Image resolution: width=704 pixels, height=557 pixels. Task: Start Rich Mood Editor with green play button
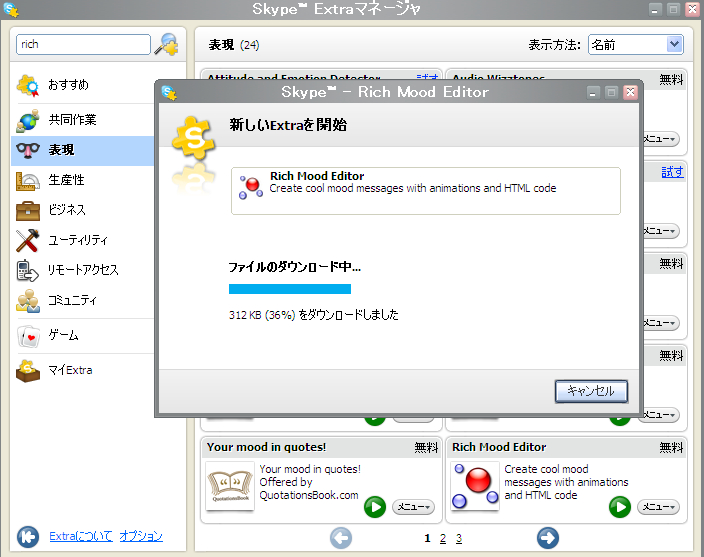coord(620,507)
